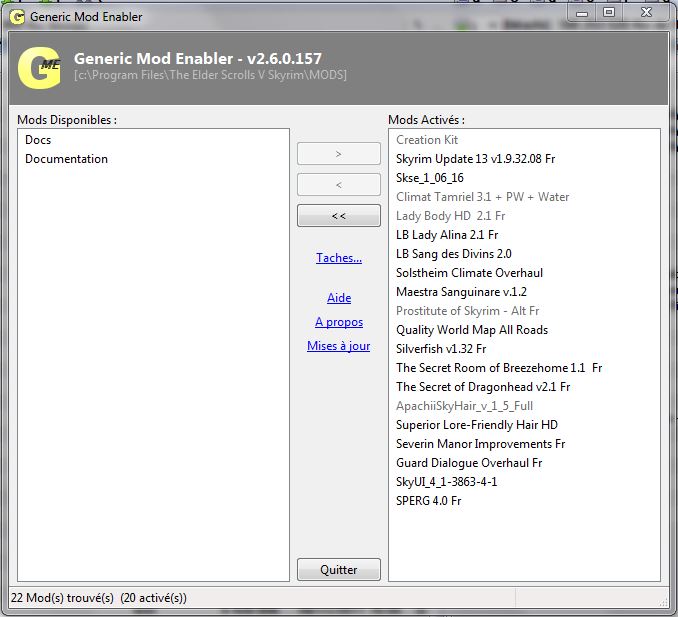The height and width of the screenshot is (617, 678).
Task: Click the disable all mods double-arrow button
Action: coord(338,216)
